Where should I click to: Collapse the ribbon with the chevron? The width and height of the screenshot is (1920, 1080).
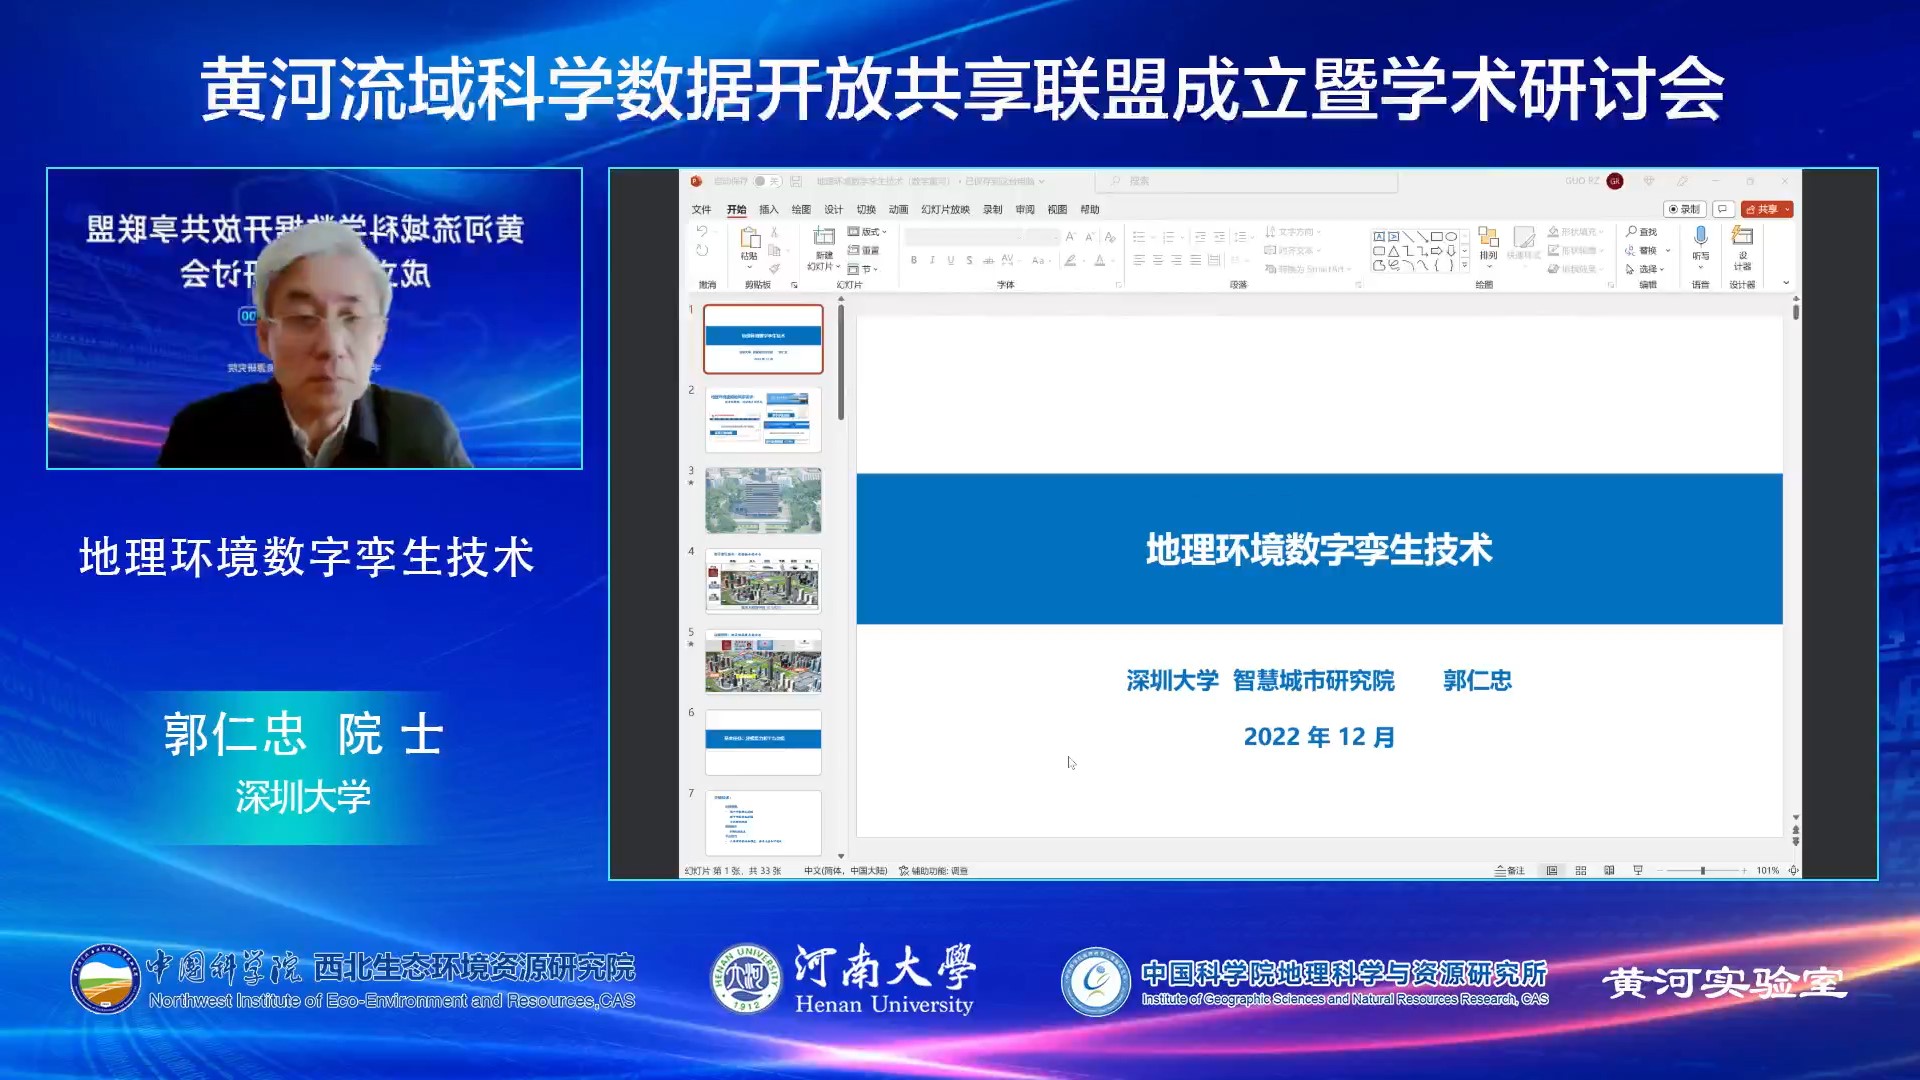point(1786,283)
